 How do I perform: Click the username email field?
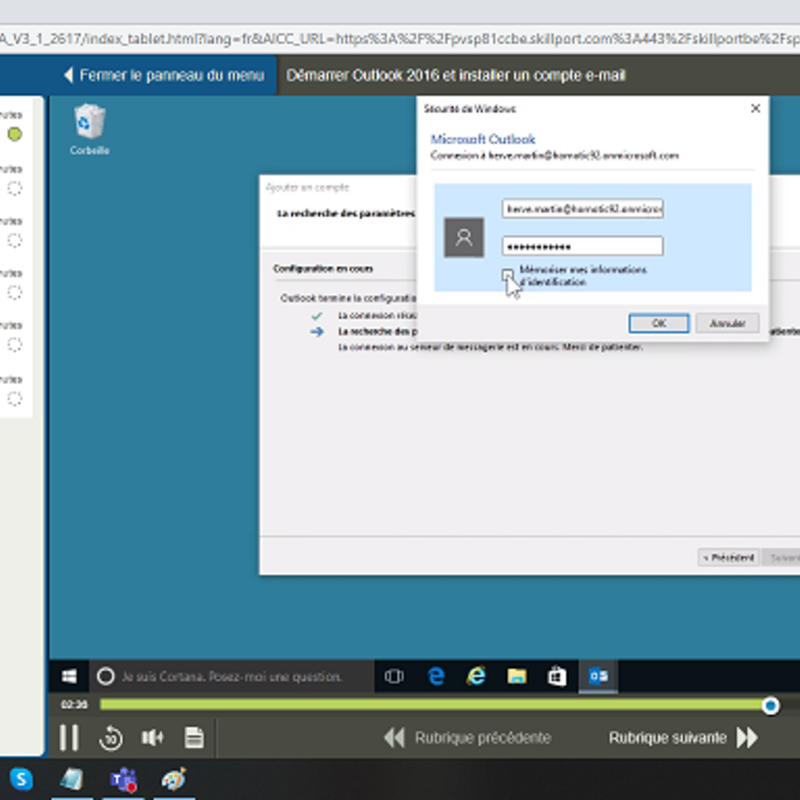(x=582, y=209)
